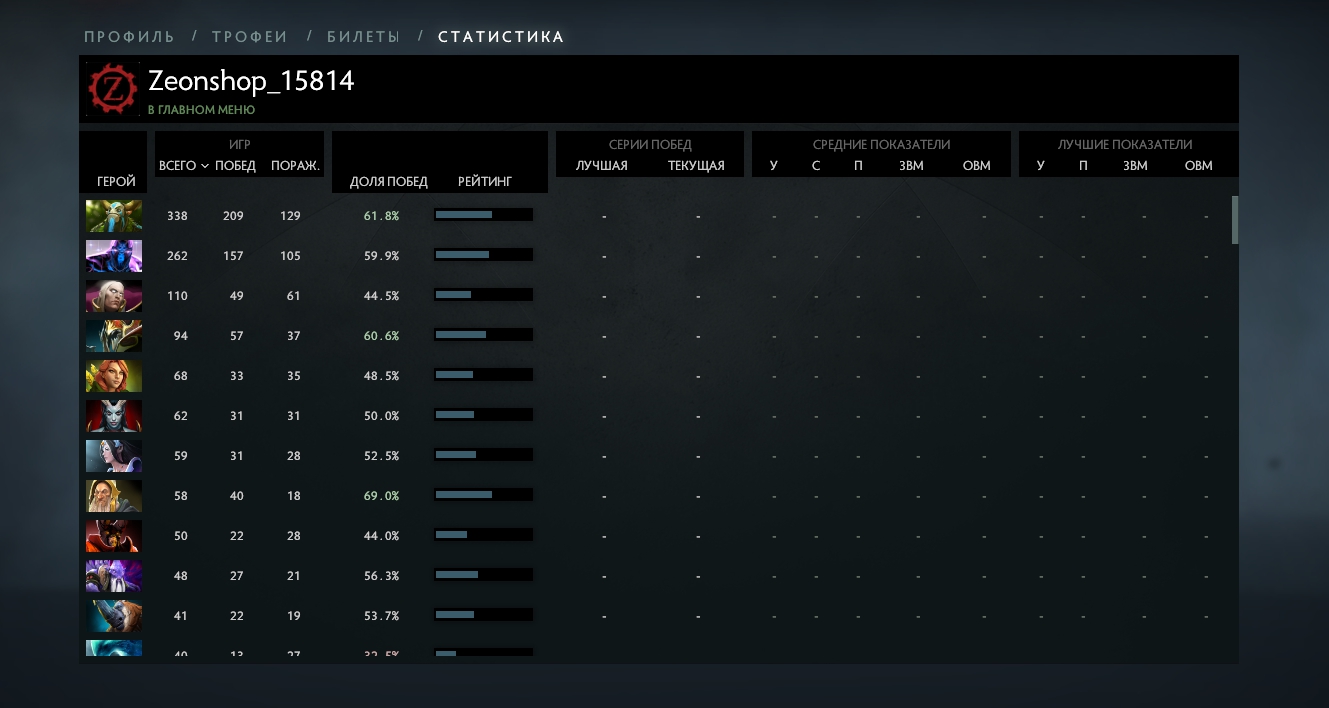
Task: Click hero portrait in the 58 games row
Action: pyautogui.click(x=114, y=496)
